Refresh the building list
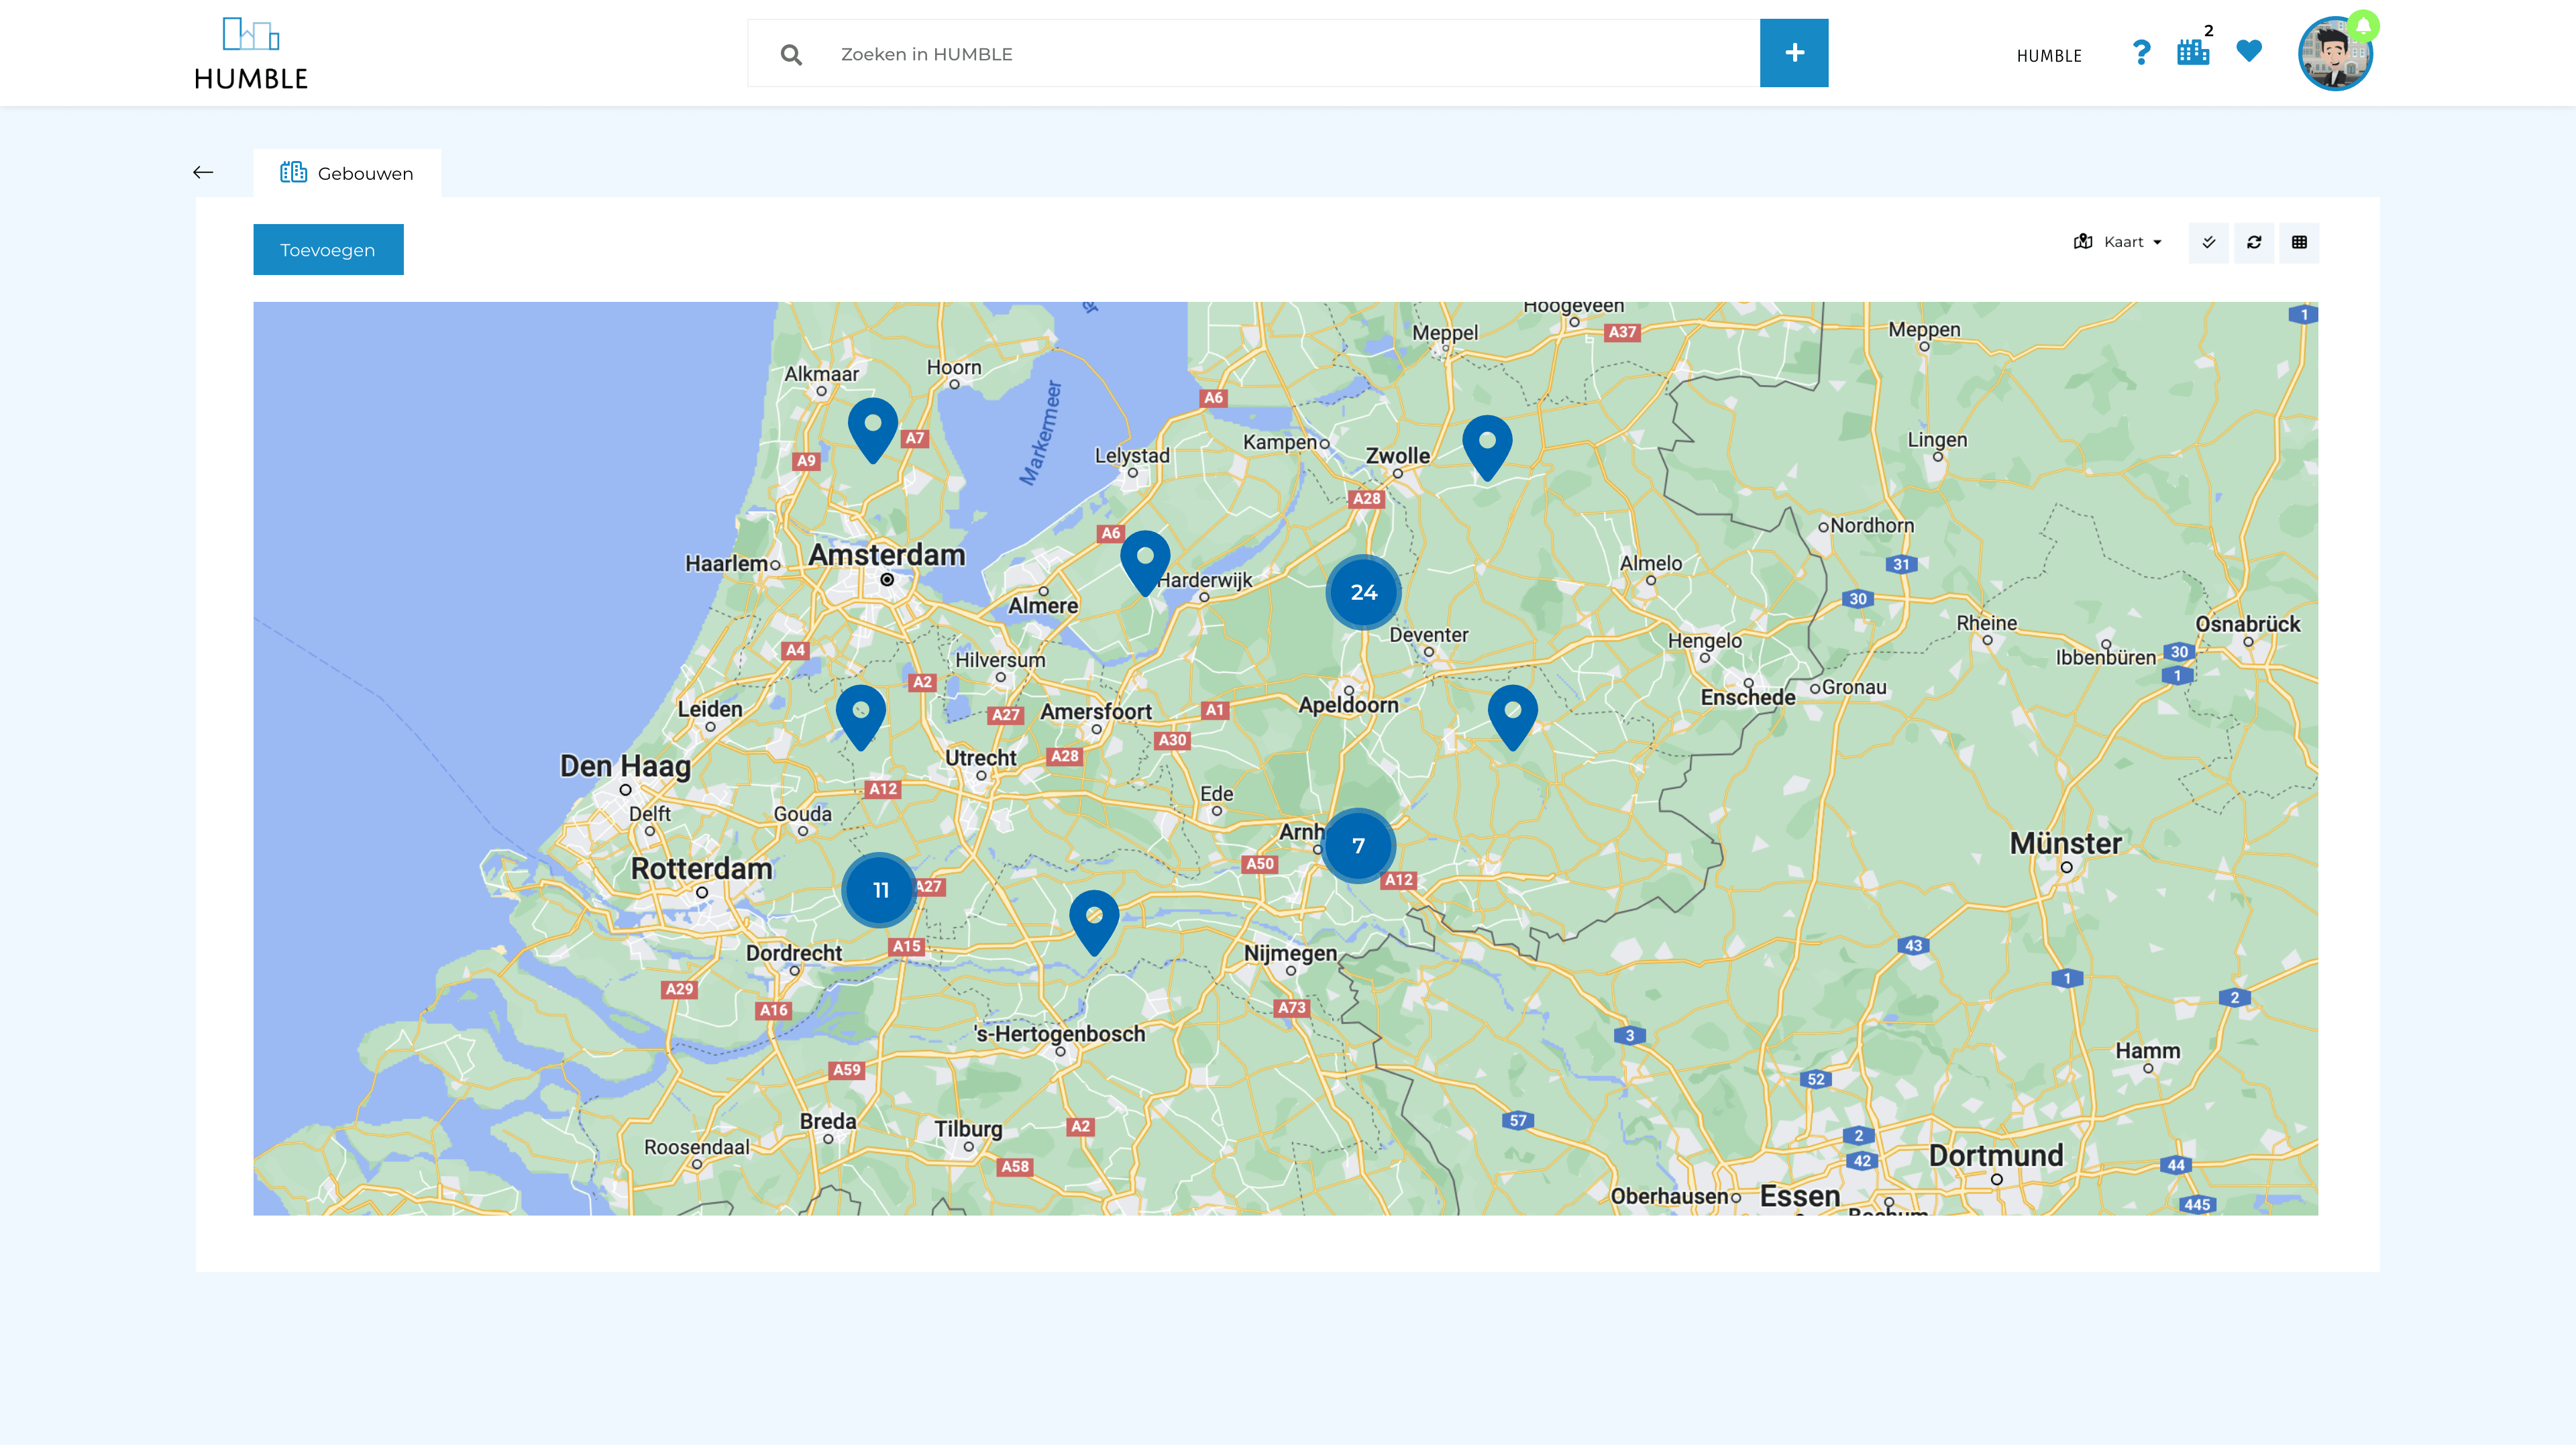This screenshot has width=2576, height=1445. tap(2254, 242)
